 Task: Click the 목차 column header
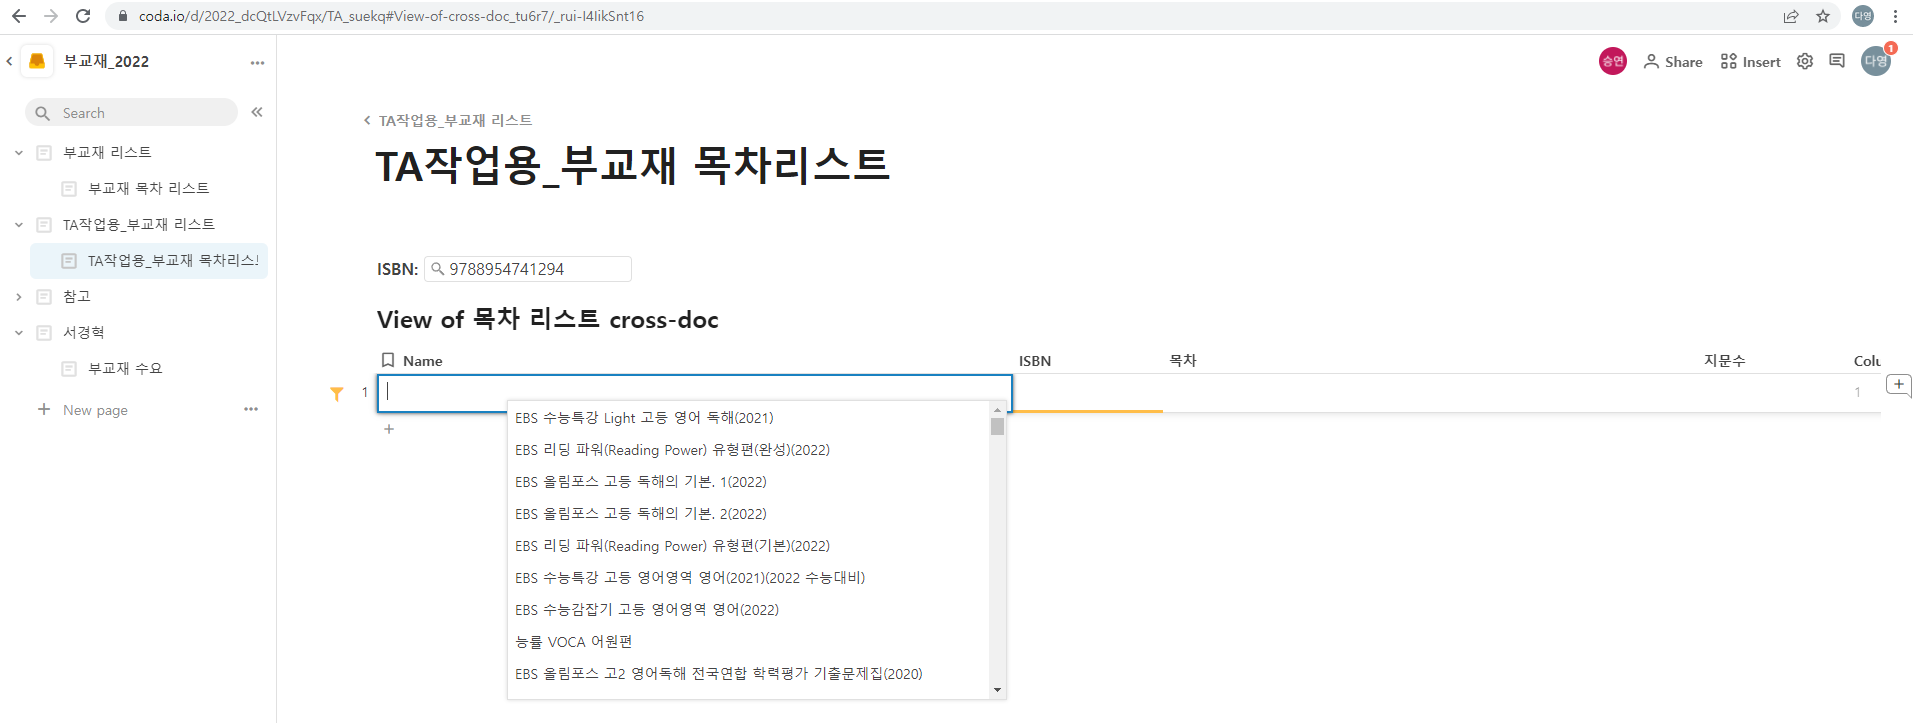[x=1183, y=360]
